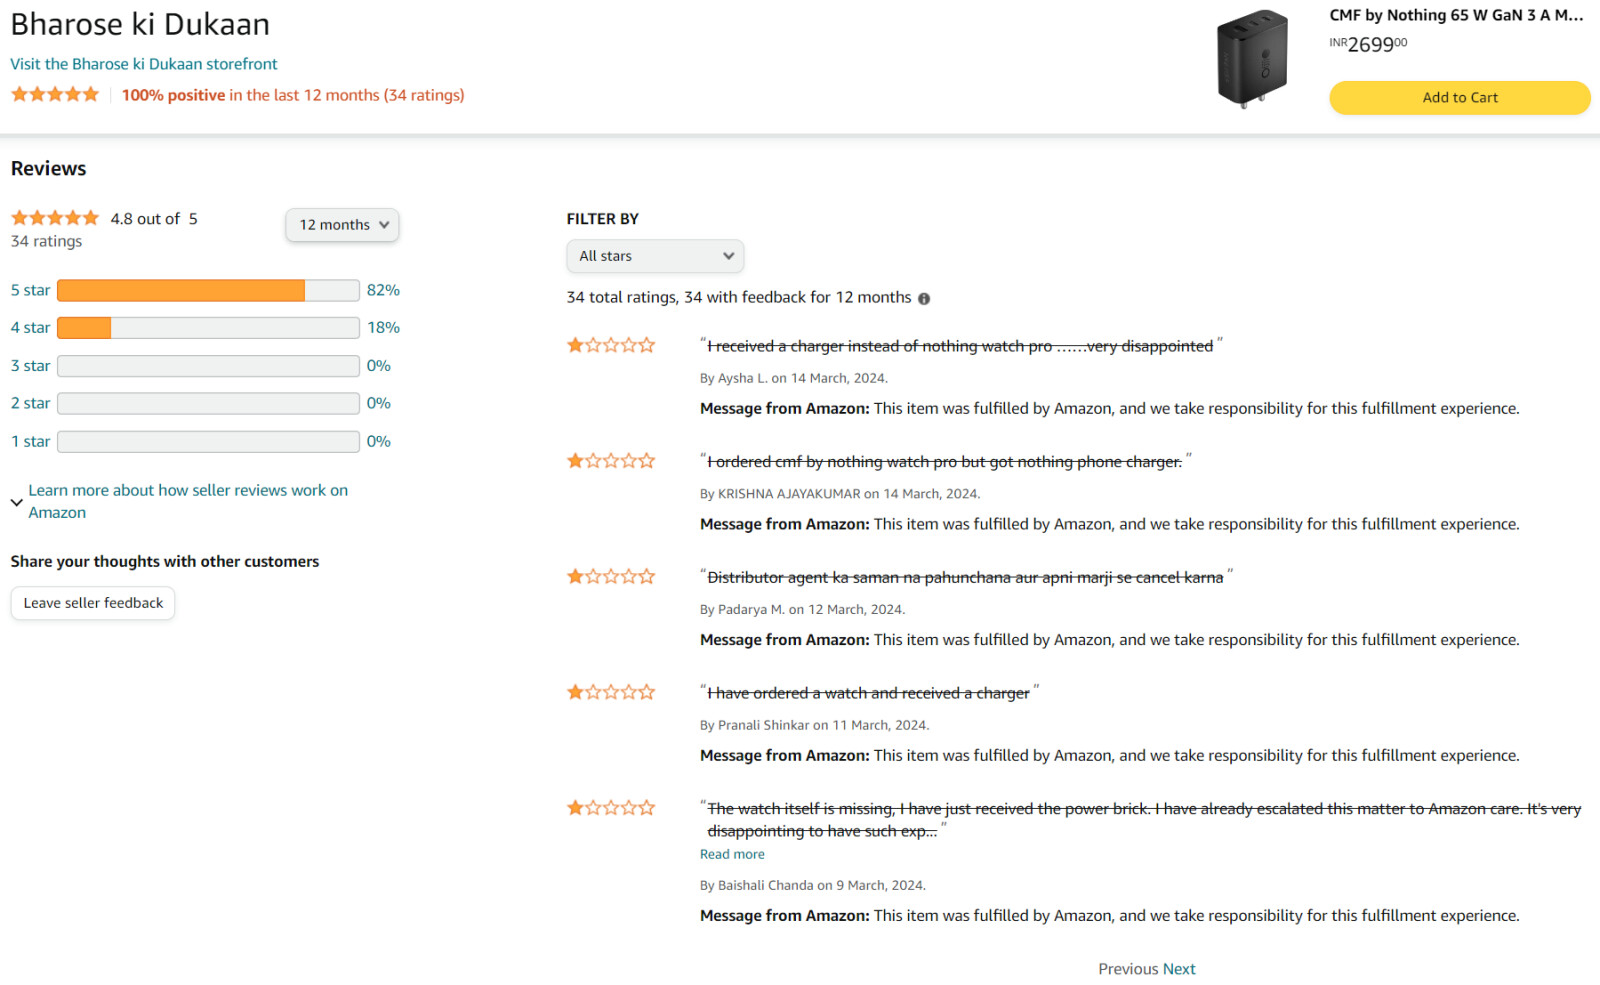Open the CMF charger product thumbnail
The height and width of the screenshot is (985, 1600).
[x=1252, y=58]
